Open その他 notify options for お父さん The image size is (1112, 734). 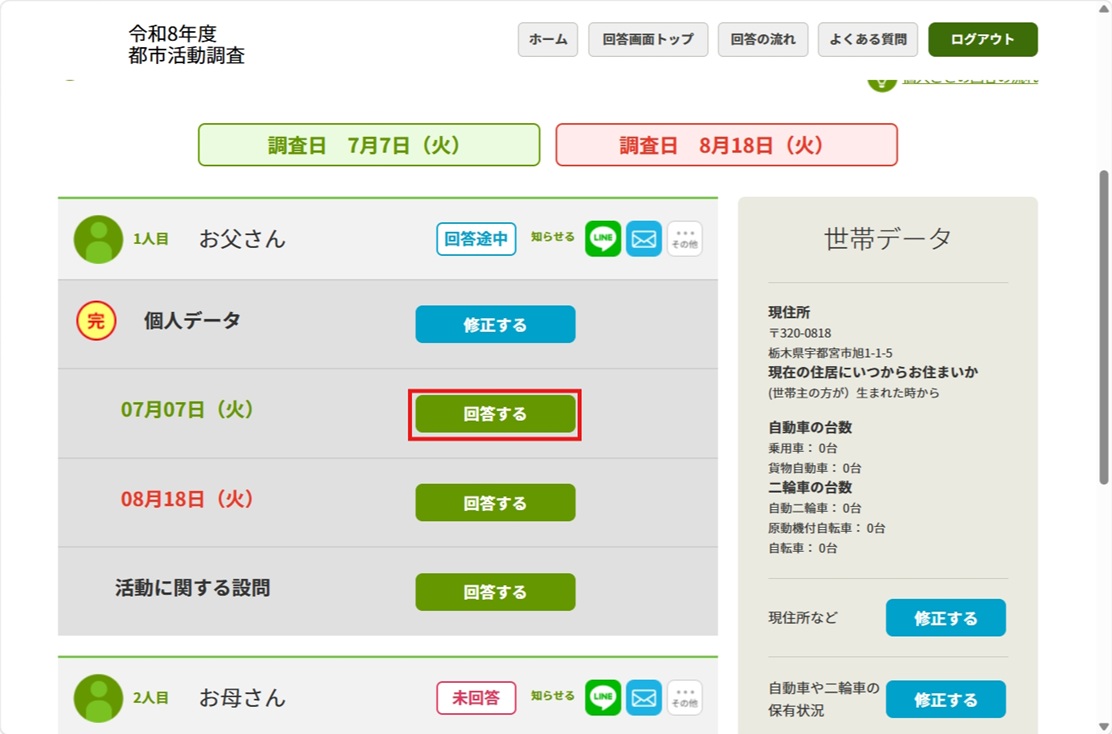point(684,238)
